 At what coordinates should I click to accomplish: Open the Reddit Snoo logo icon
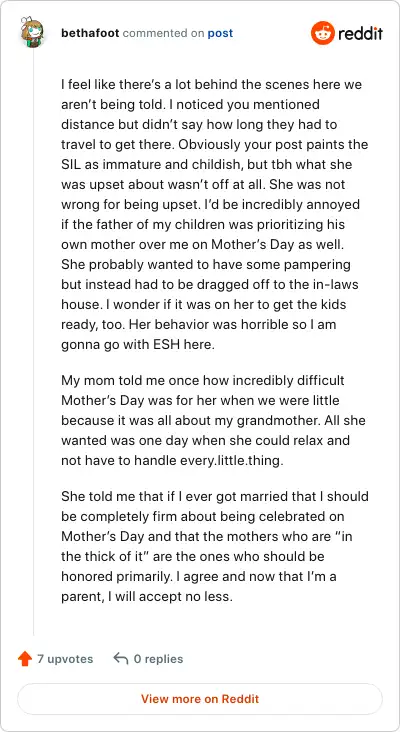click(x=323, y=33)
